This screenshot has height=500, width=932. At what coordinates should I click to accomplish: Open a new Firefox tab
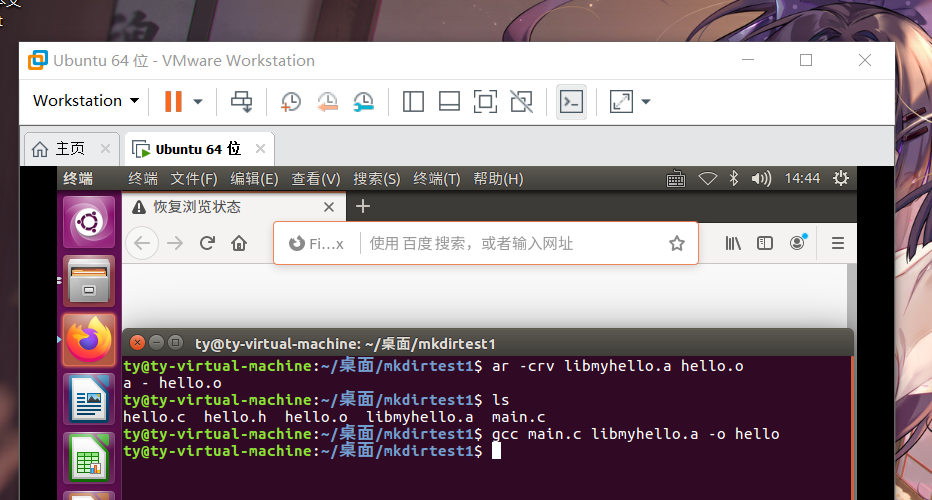(x=363, y=206)
